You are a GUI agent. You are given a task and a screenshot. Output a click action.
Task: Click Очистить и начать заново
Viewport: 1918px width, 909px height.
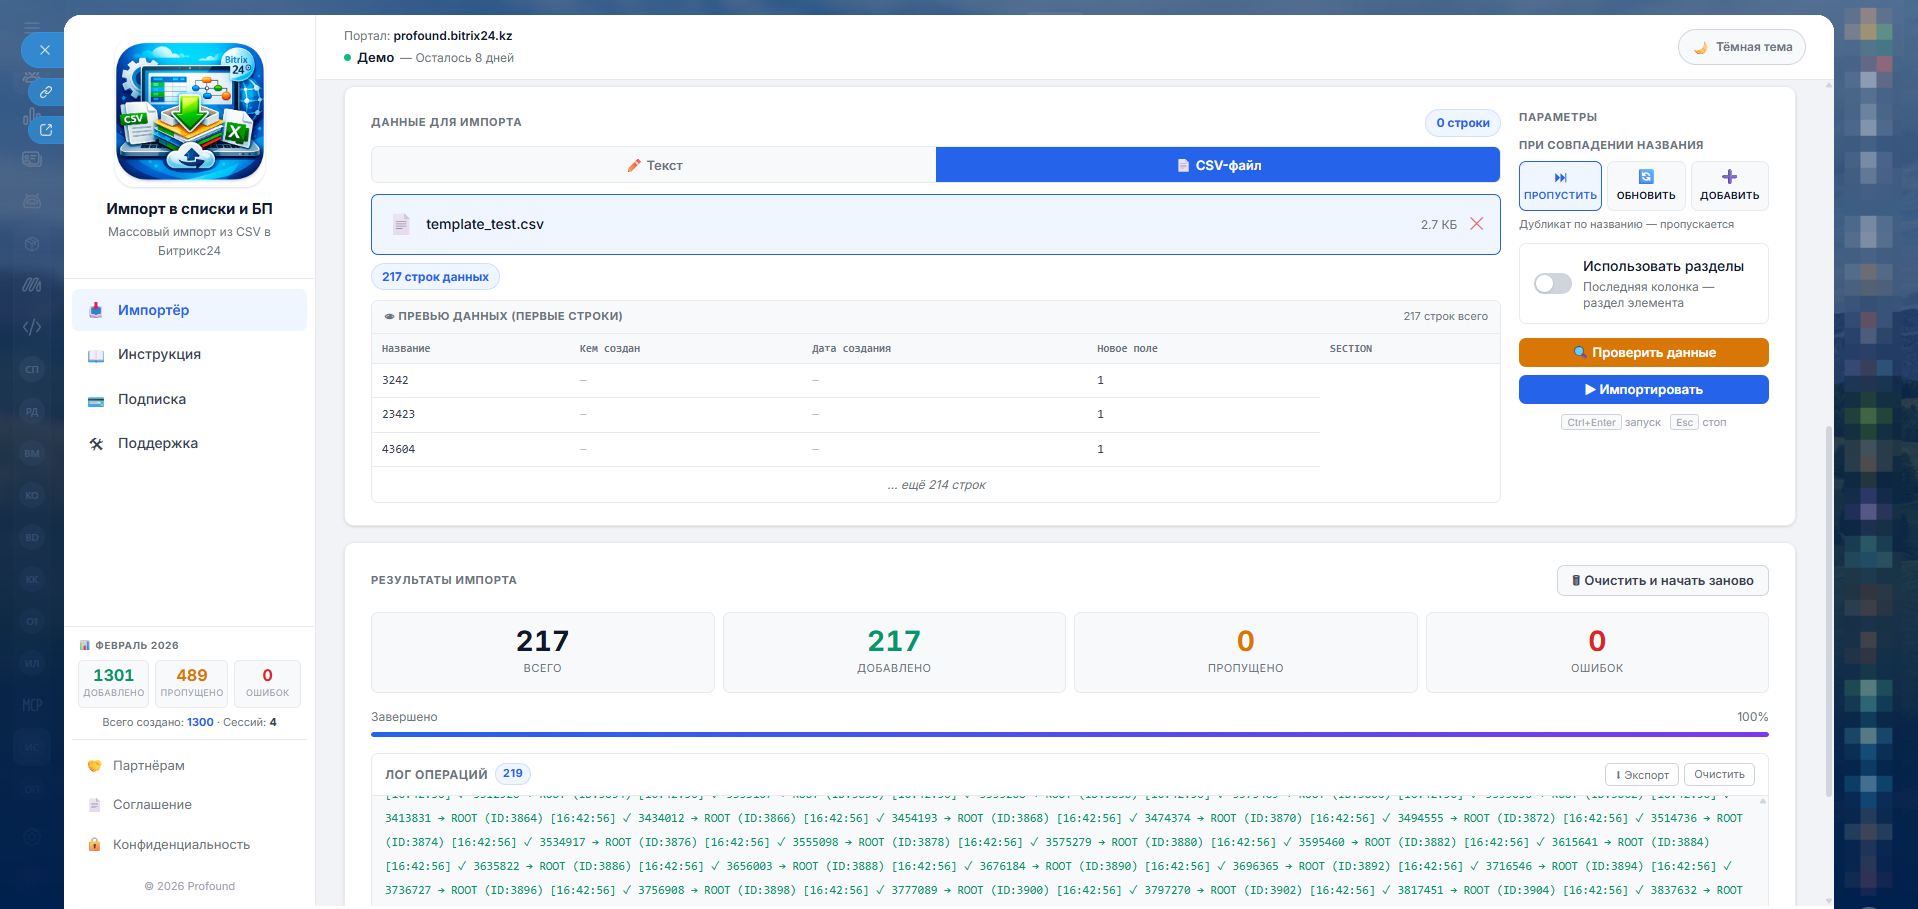click(x=1662, y=581)
